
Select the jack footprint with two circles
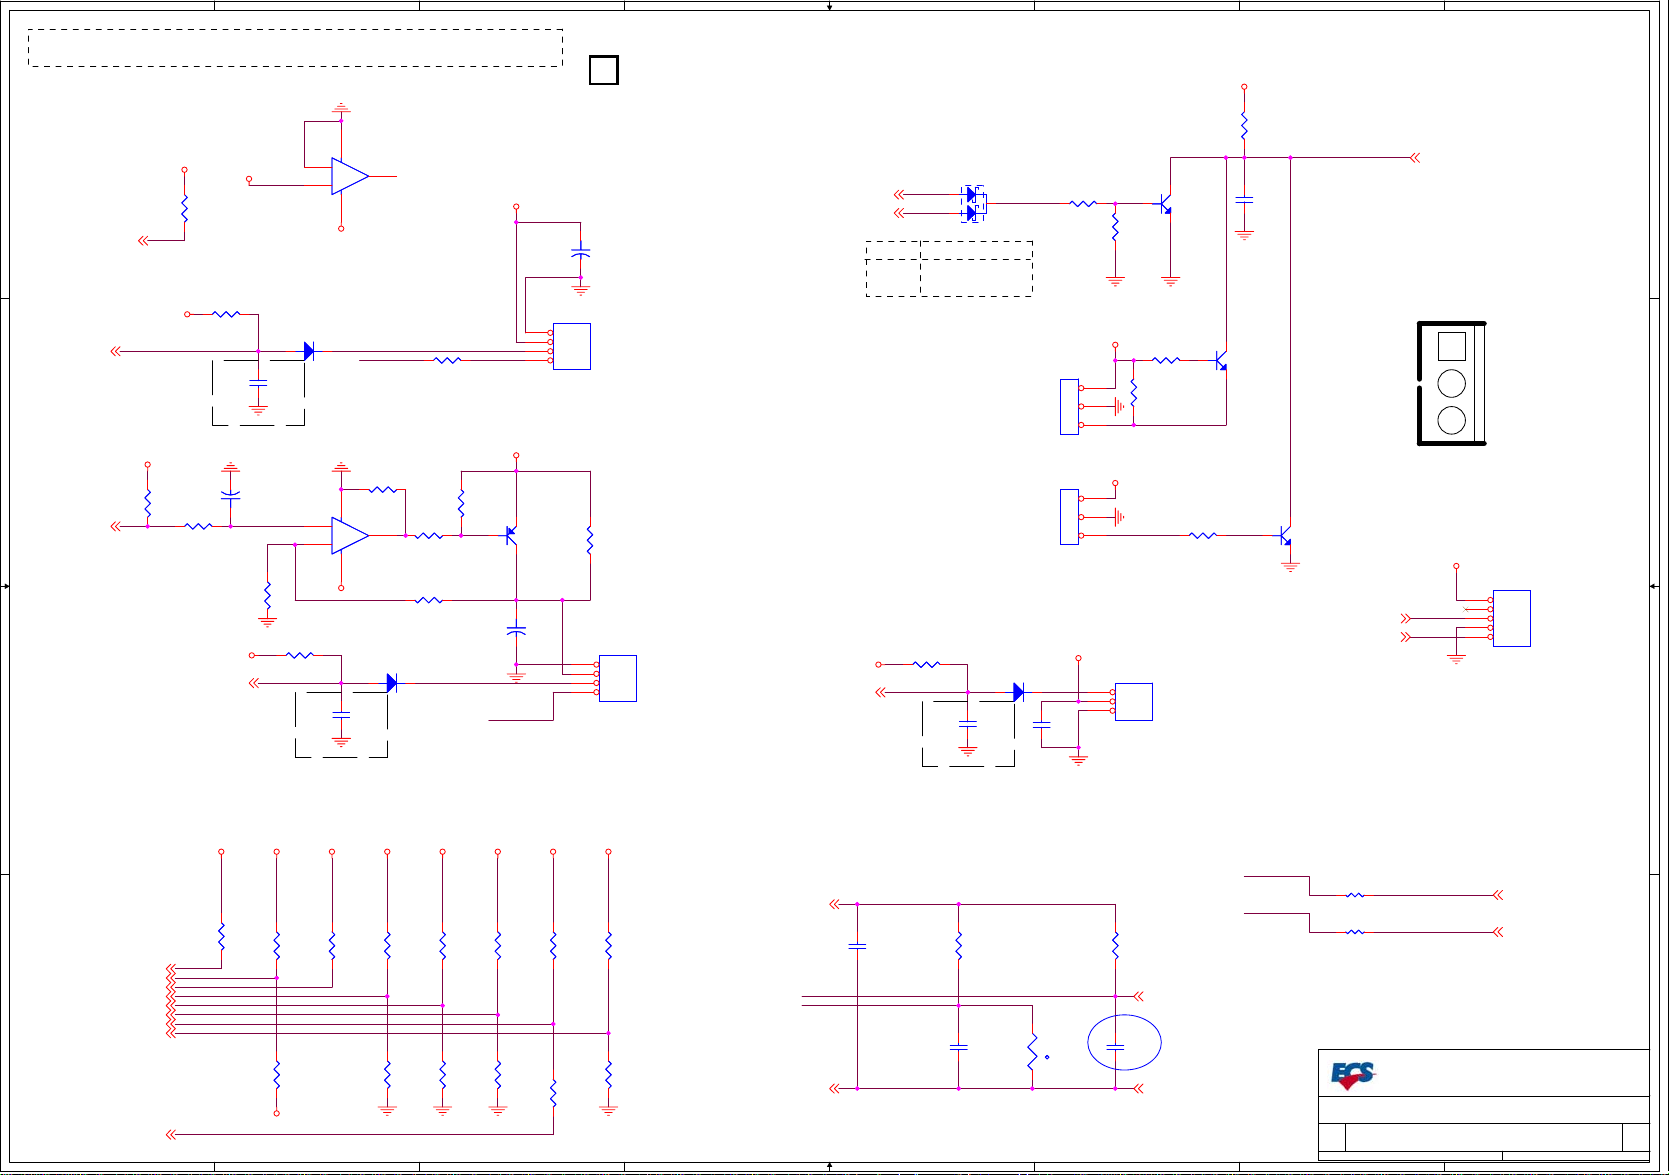pos(1452,383)
